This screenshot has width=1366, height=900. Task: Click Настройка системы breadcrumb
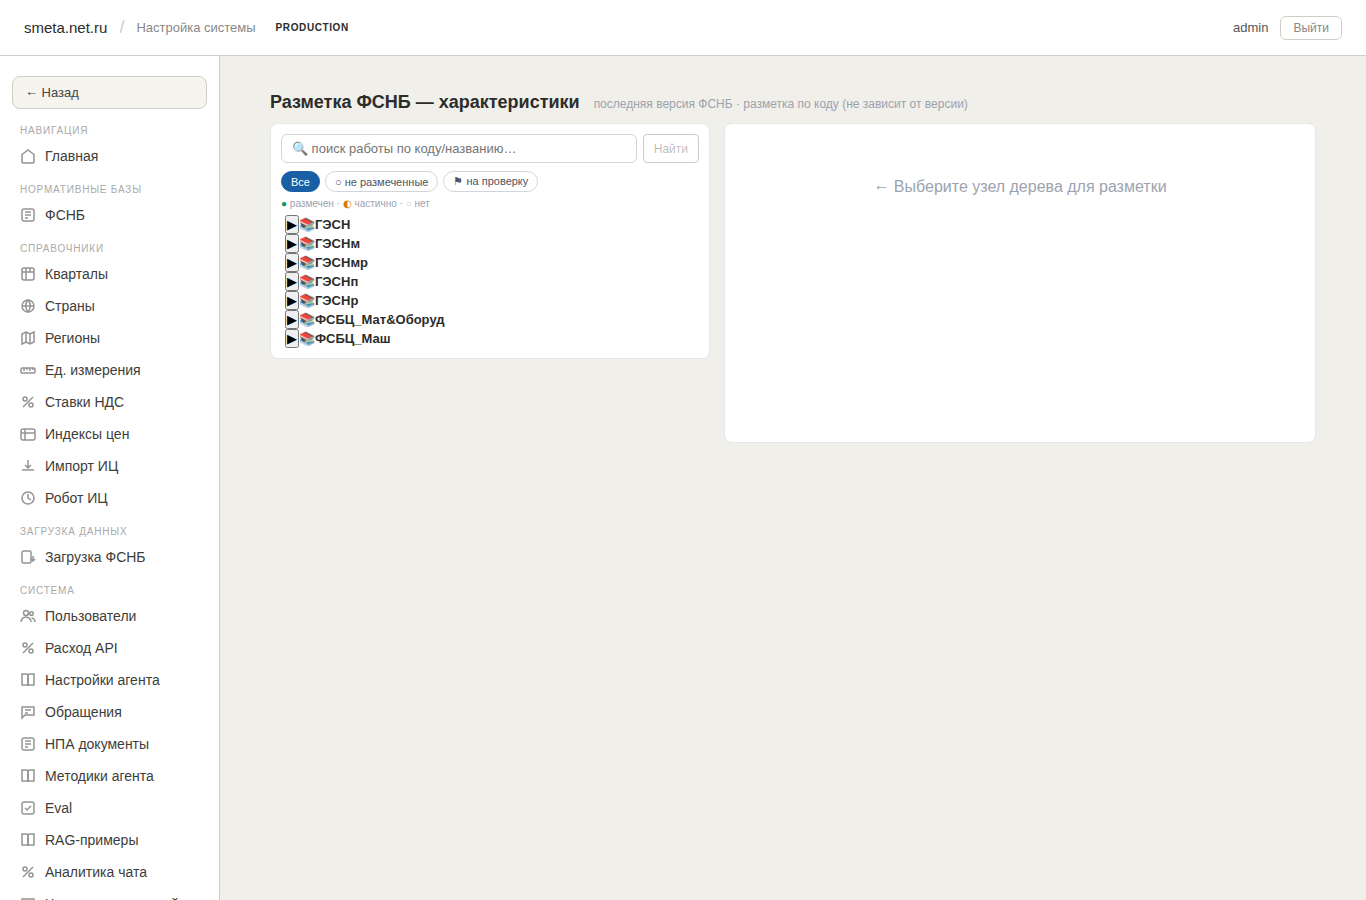point(196,28)
